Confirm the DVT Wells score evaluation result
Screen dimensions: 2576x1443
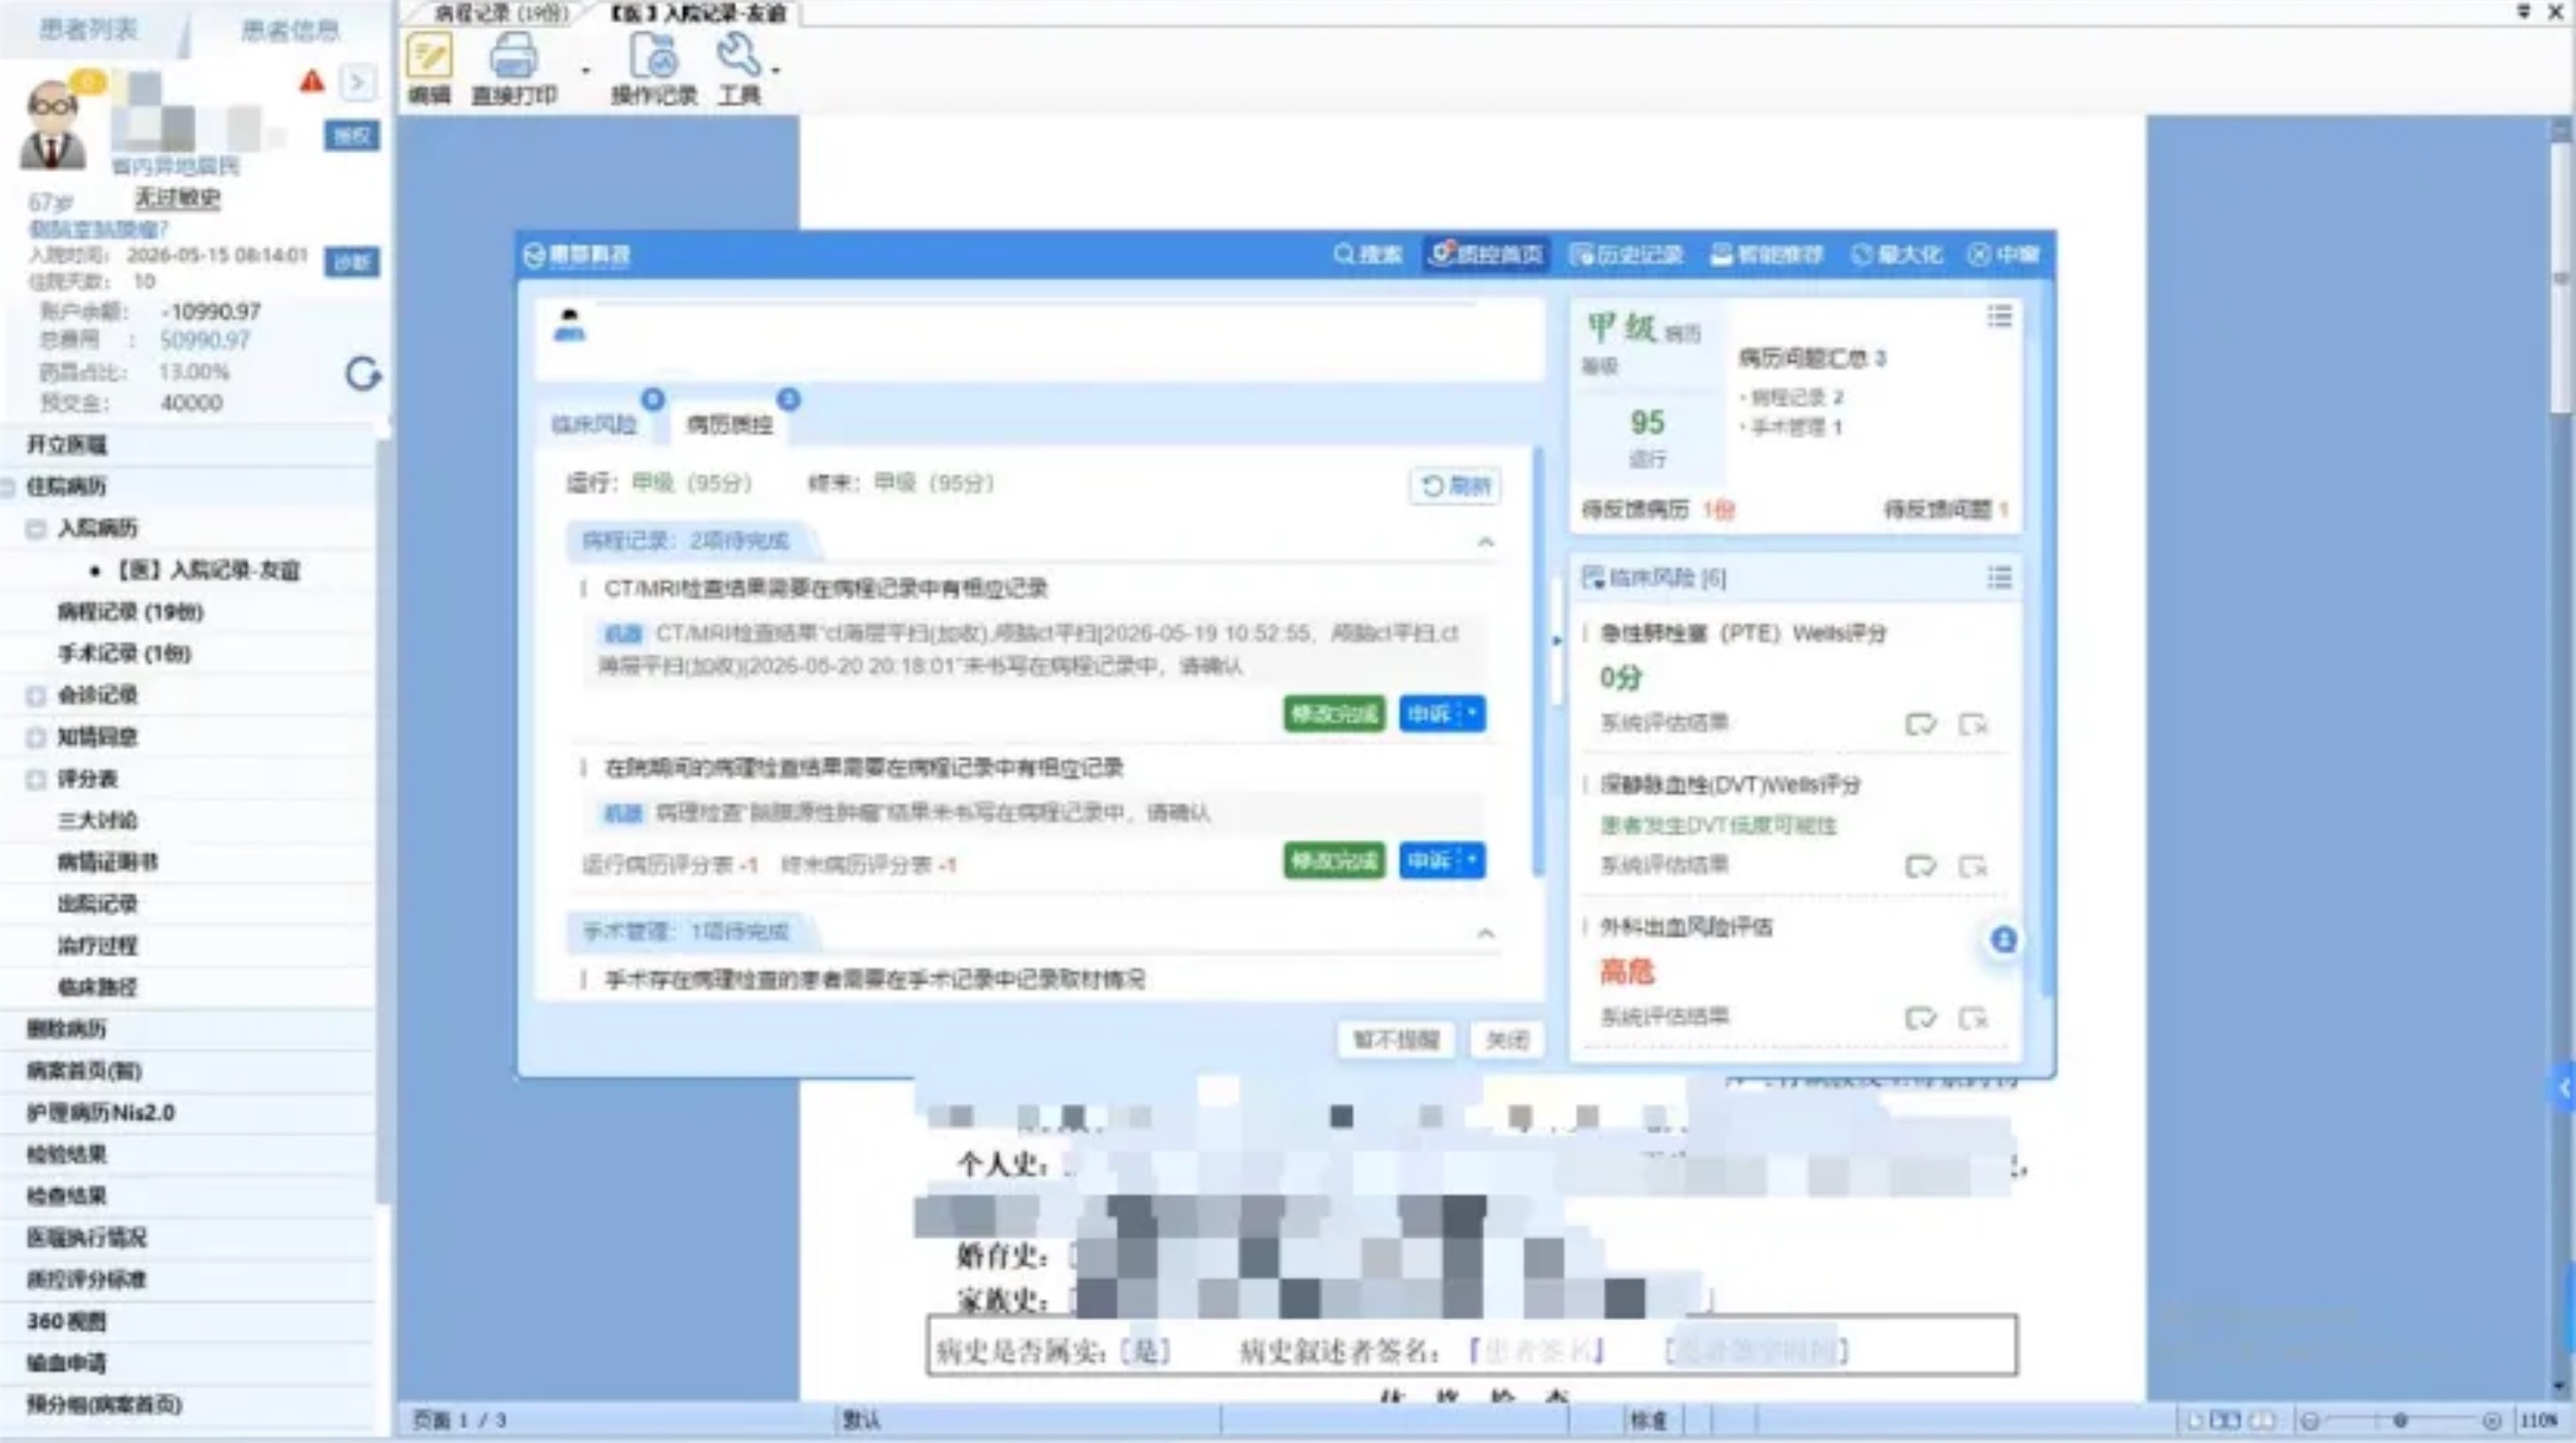(1920, 865)
